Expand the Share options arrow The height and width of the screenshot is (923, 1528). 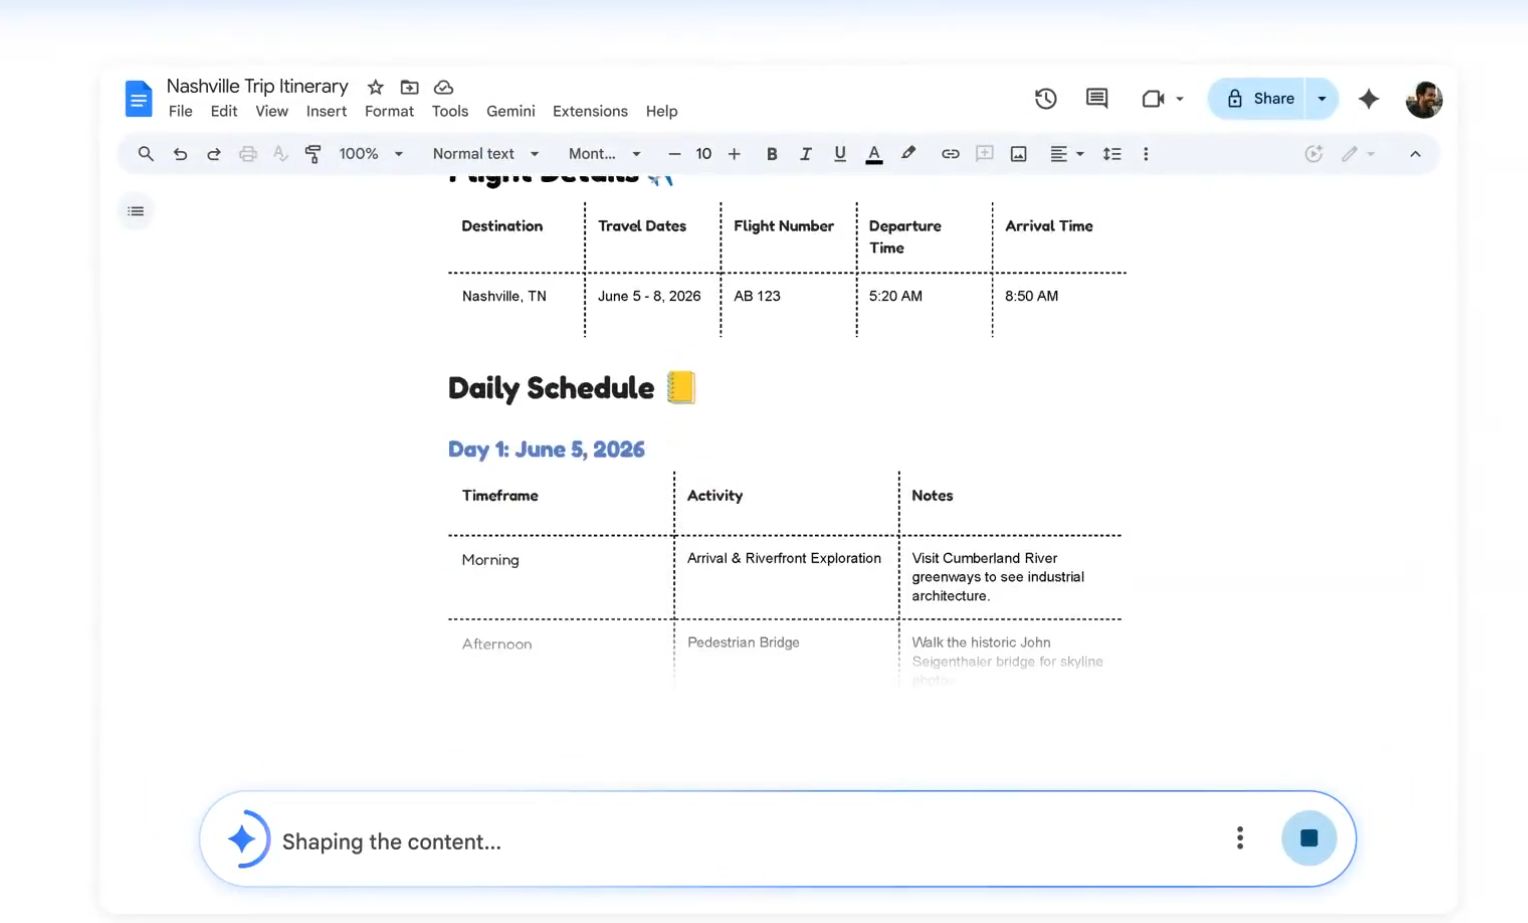pyautogui.click(x=1322, y=99)
